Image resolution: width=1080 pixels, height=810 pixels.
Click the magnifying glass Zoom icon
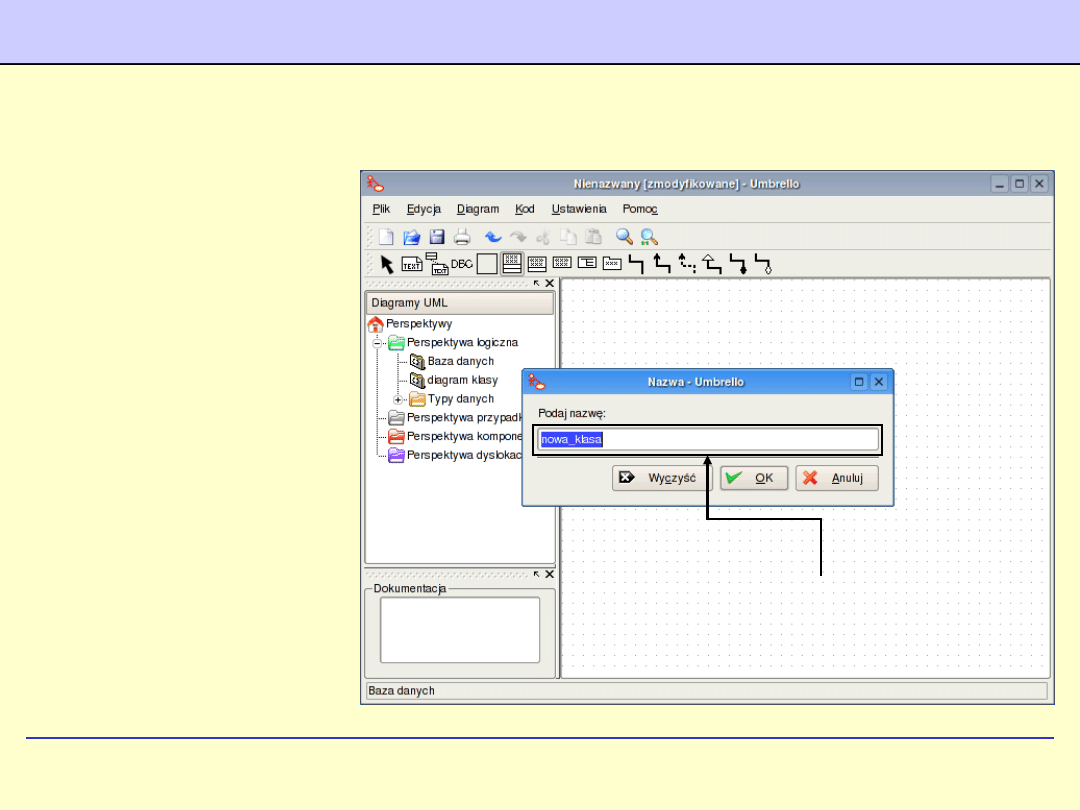[x=624, y=237]
